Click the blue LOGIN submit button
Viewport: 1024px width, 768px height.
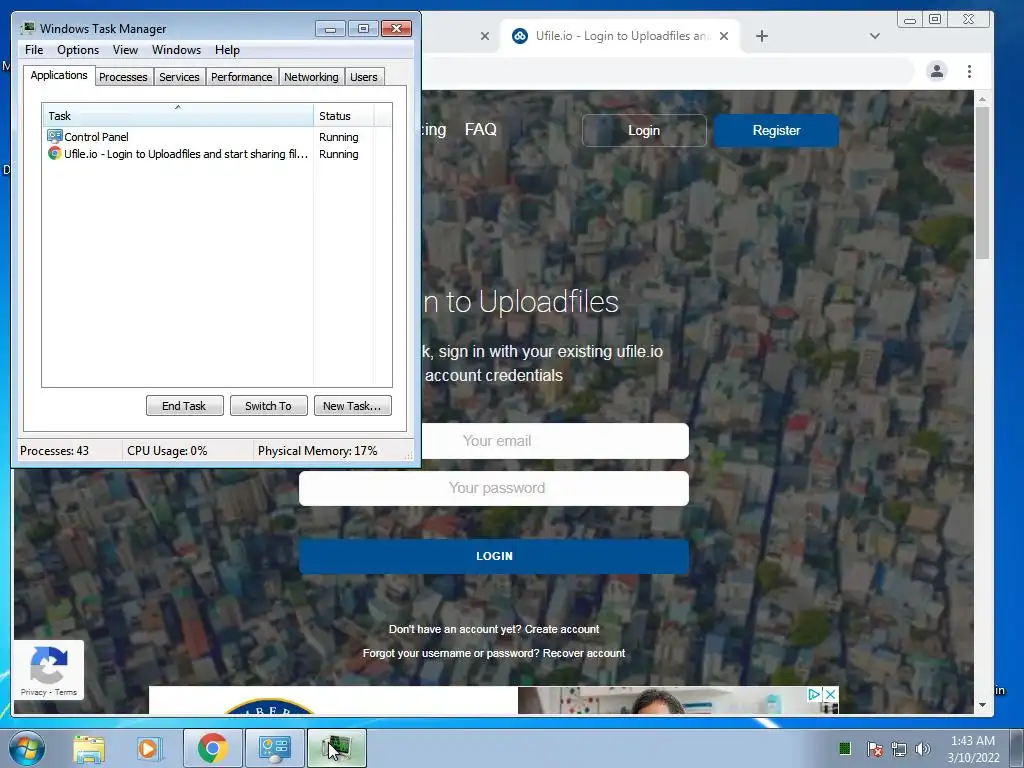pyautogui.click(x=494, y=556)
